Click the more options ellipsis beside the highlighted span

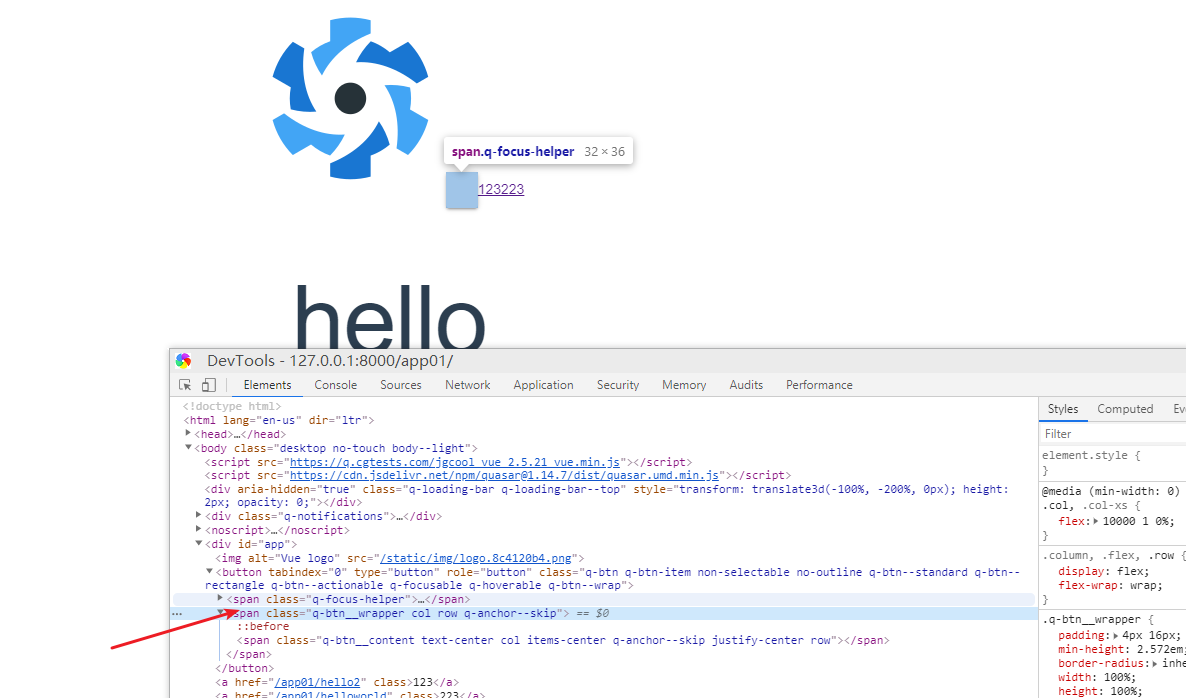(x=176, y=613)
